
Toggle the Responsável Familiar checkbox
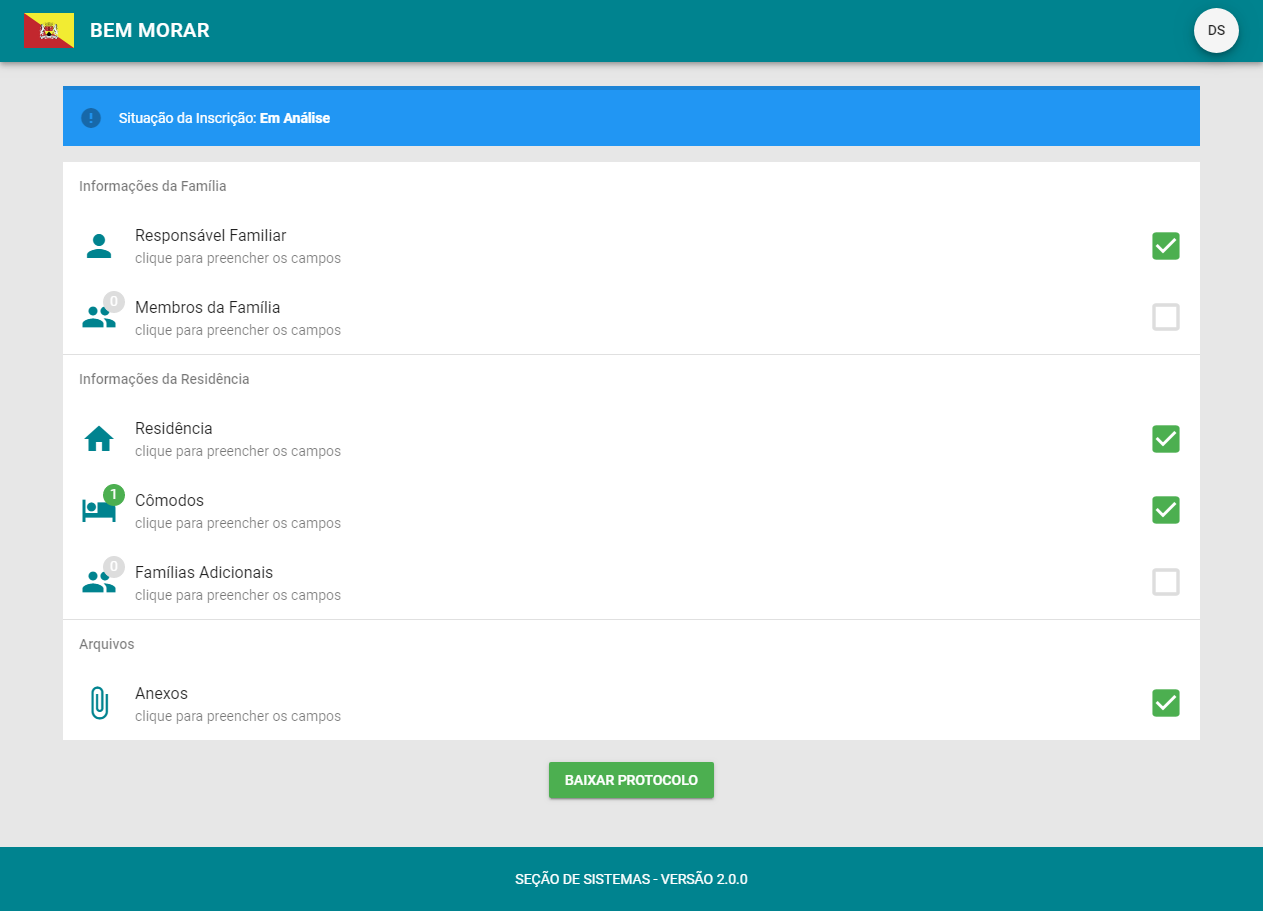pos(1165,246)
